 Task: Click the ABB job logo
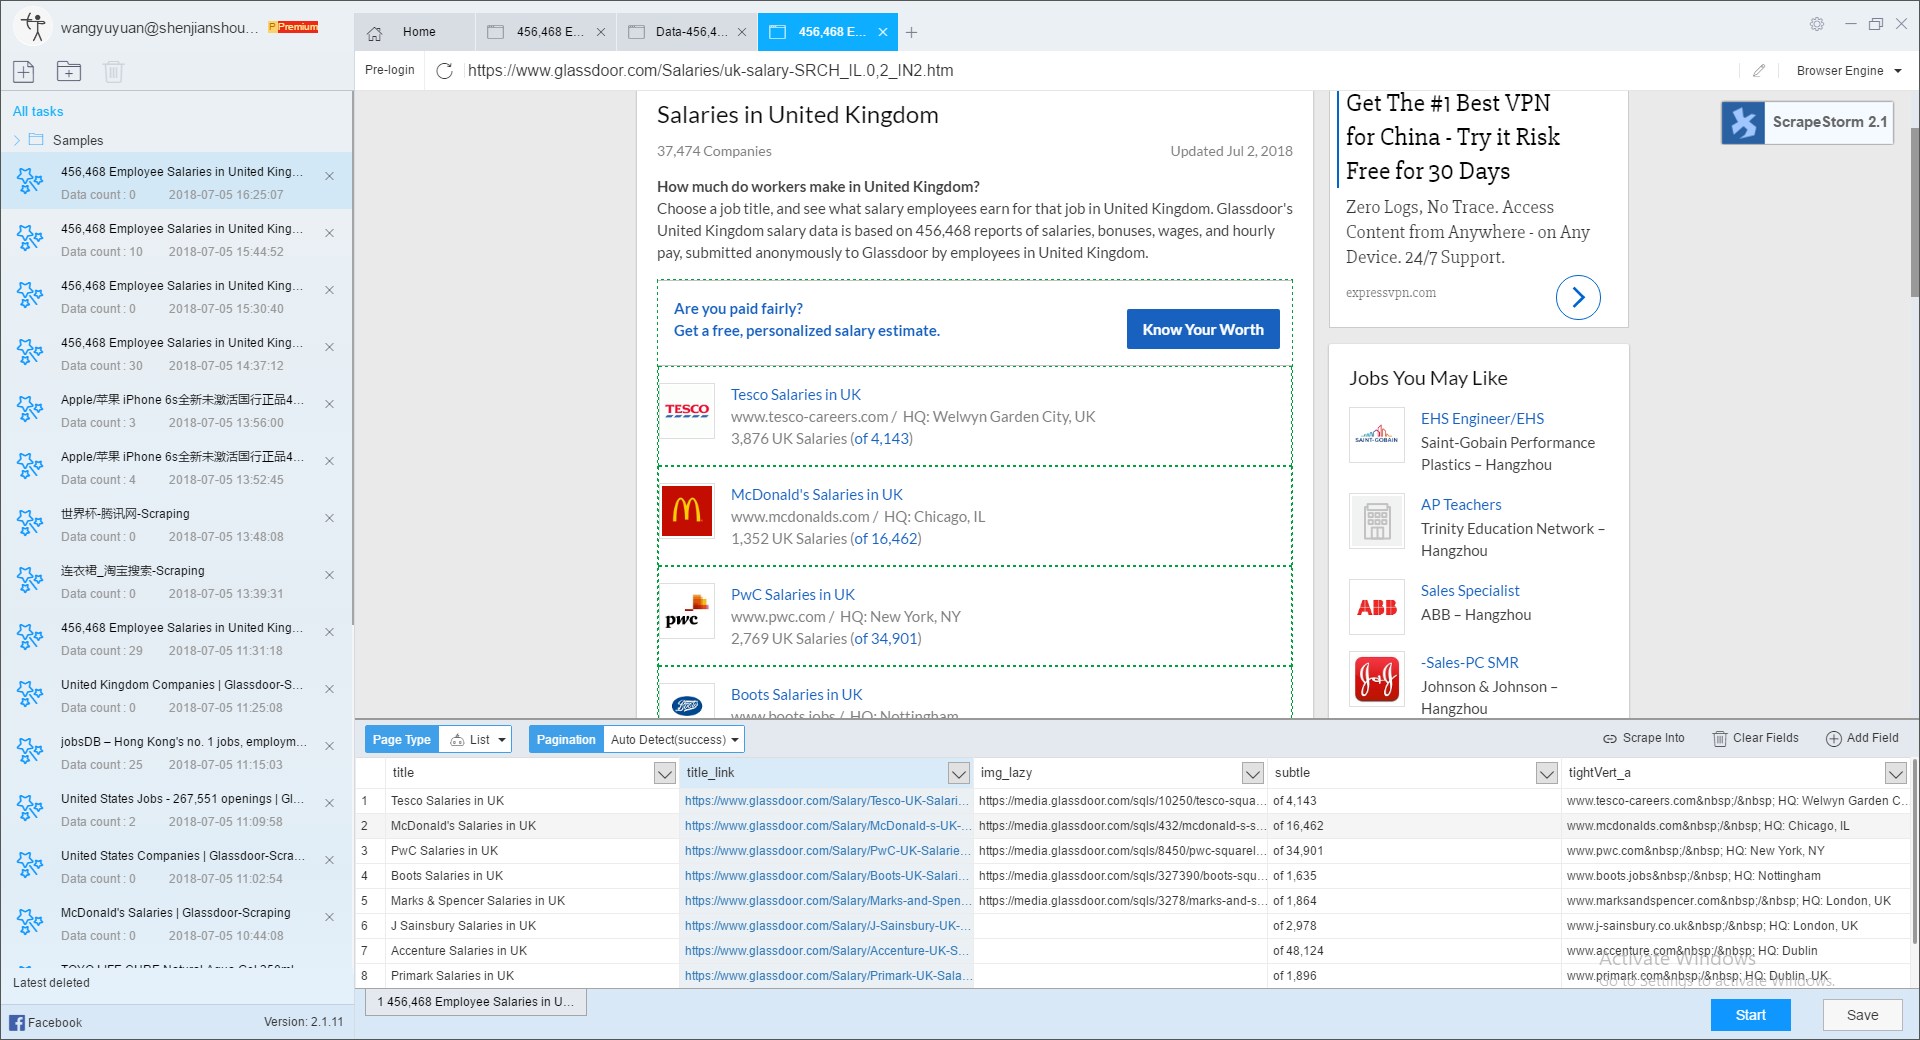pos(1377,607)
